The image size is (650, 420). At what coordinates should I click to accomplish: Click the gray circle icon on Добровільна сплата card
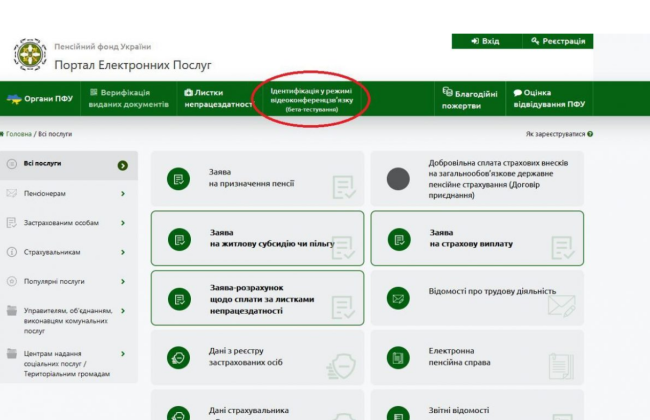pos(398,179)
